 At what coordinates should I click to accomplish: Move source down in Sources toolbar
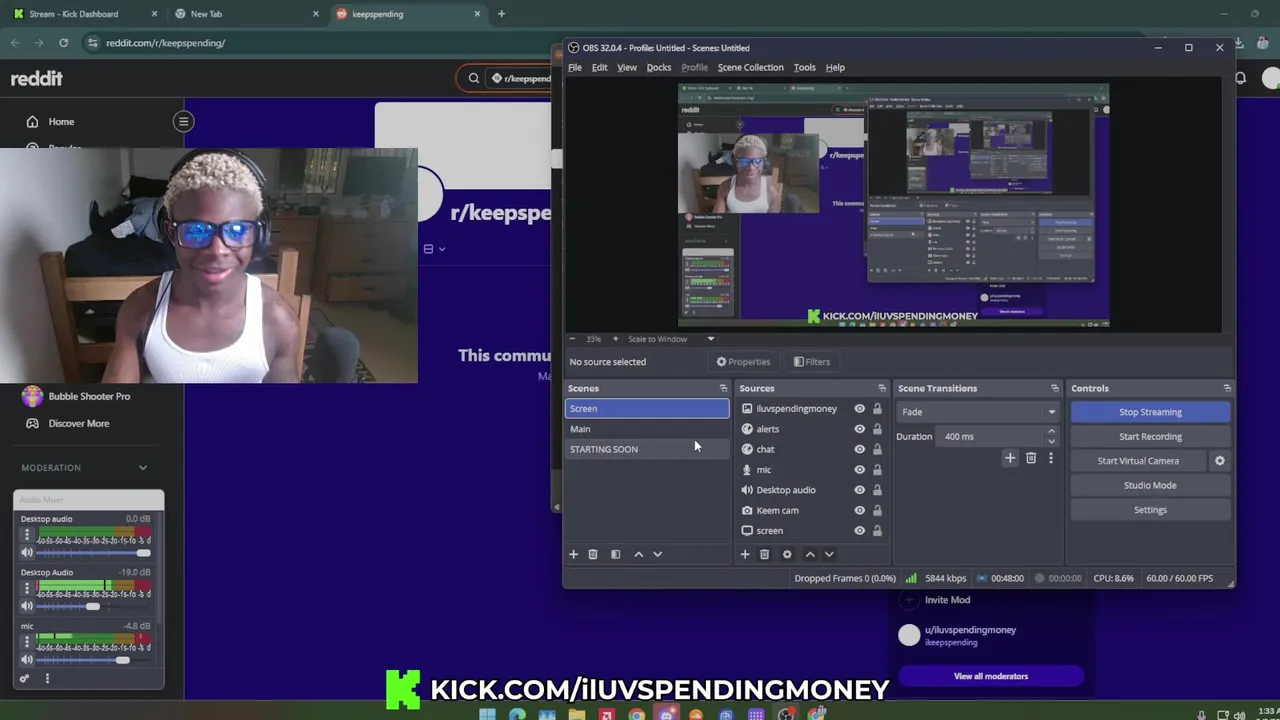coord(829,554)
